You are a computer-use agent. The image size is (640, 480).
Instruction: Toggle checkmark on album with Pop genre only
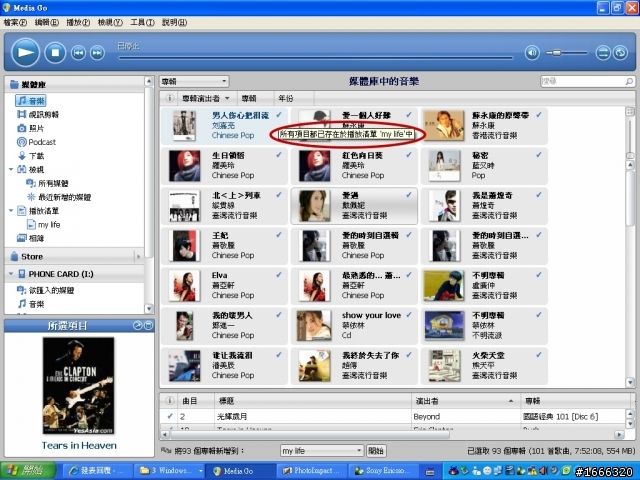[x=538, y=155]
